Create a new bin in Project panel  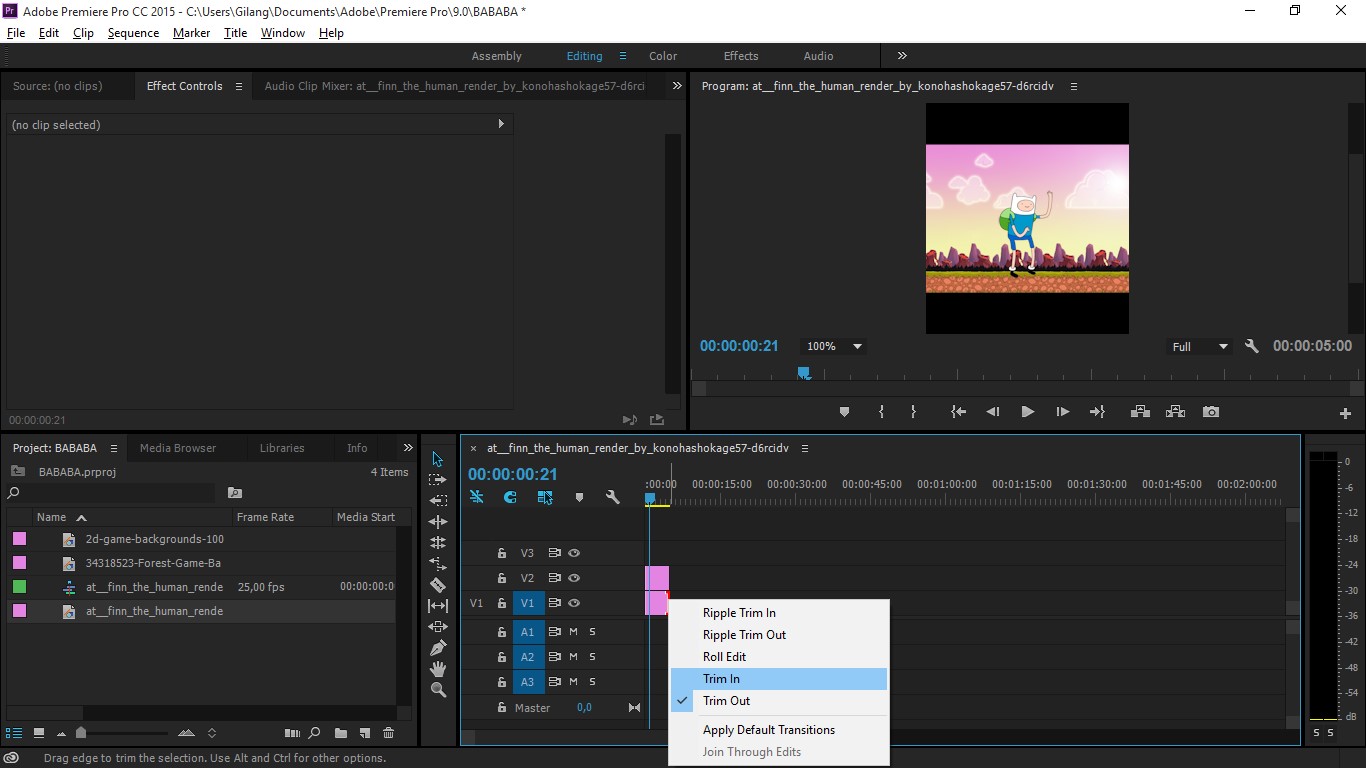tap(341, 733)
